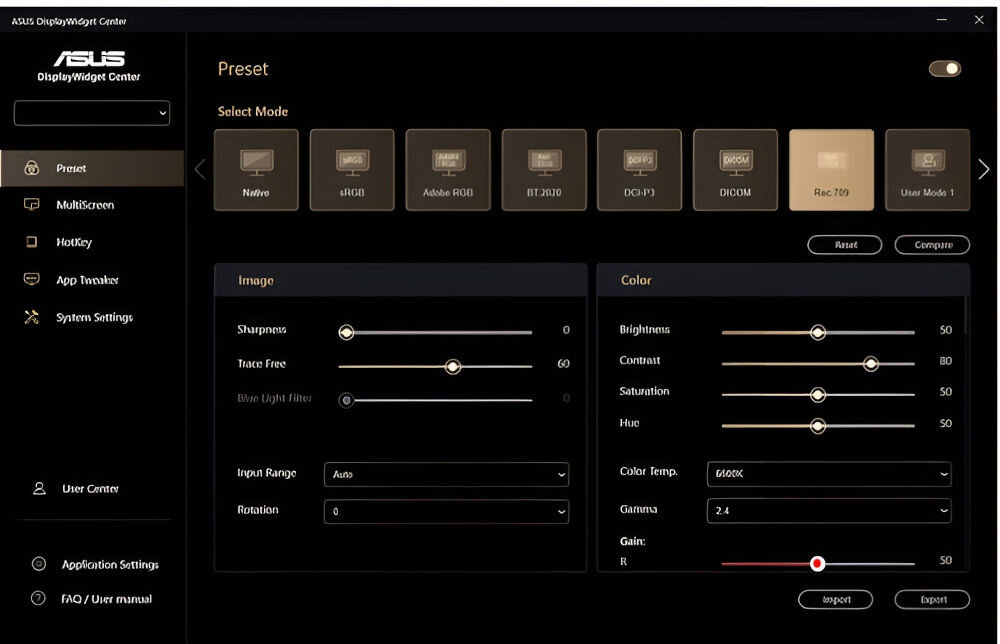The height and width of the screenshot is (644, 1000).
Task: Select User Mode 1 preset
Action: click(x=927, y=169)
